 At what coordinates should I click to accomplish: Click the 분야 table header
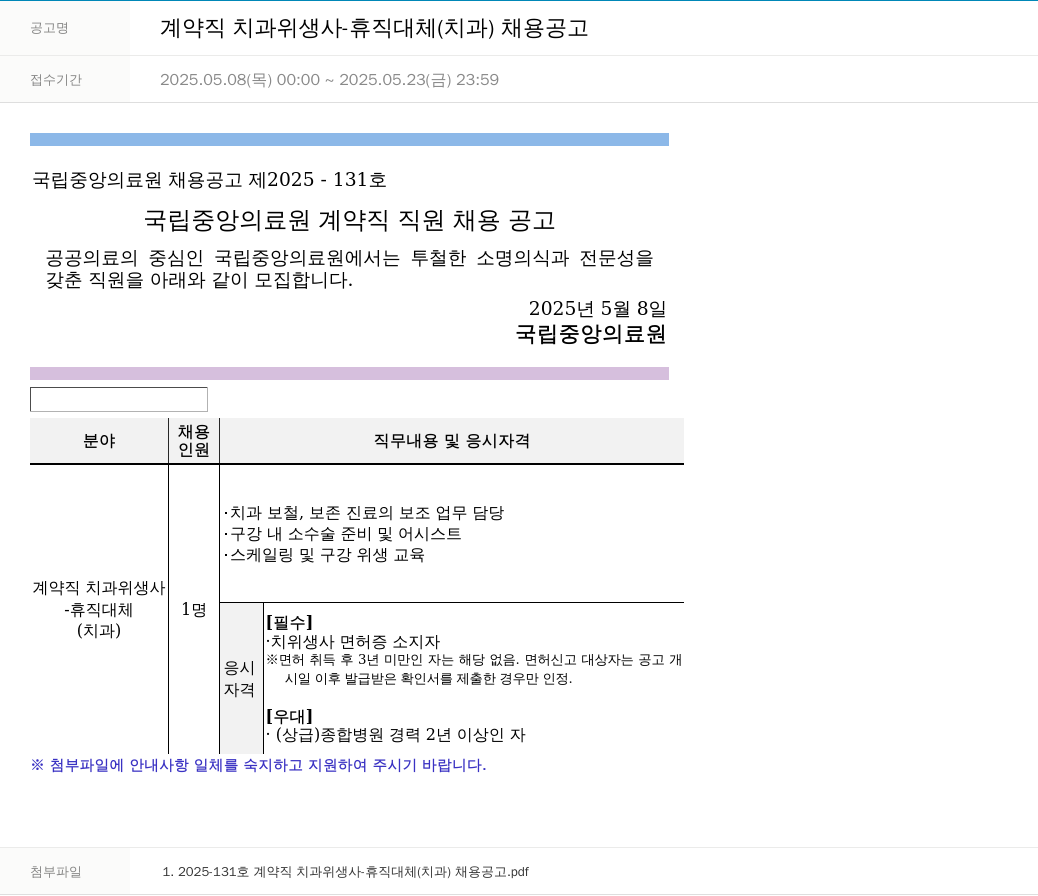(99, 441)
